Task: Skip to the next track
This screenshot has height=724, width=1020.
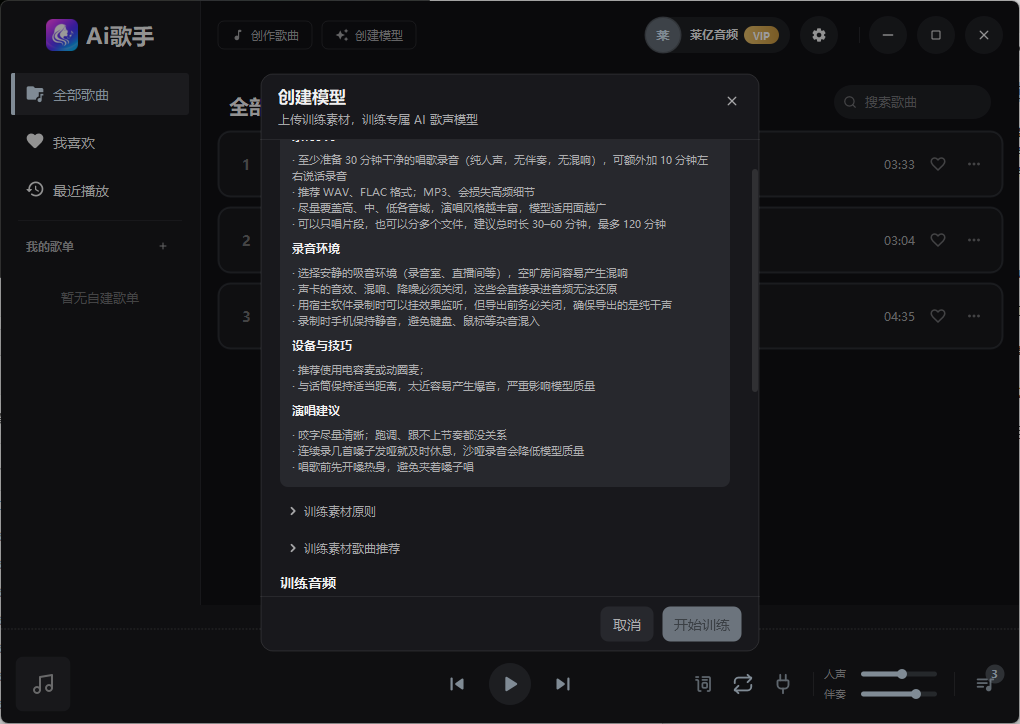Action: tap(563, 684)
